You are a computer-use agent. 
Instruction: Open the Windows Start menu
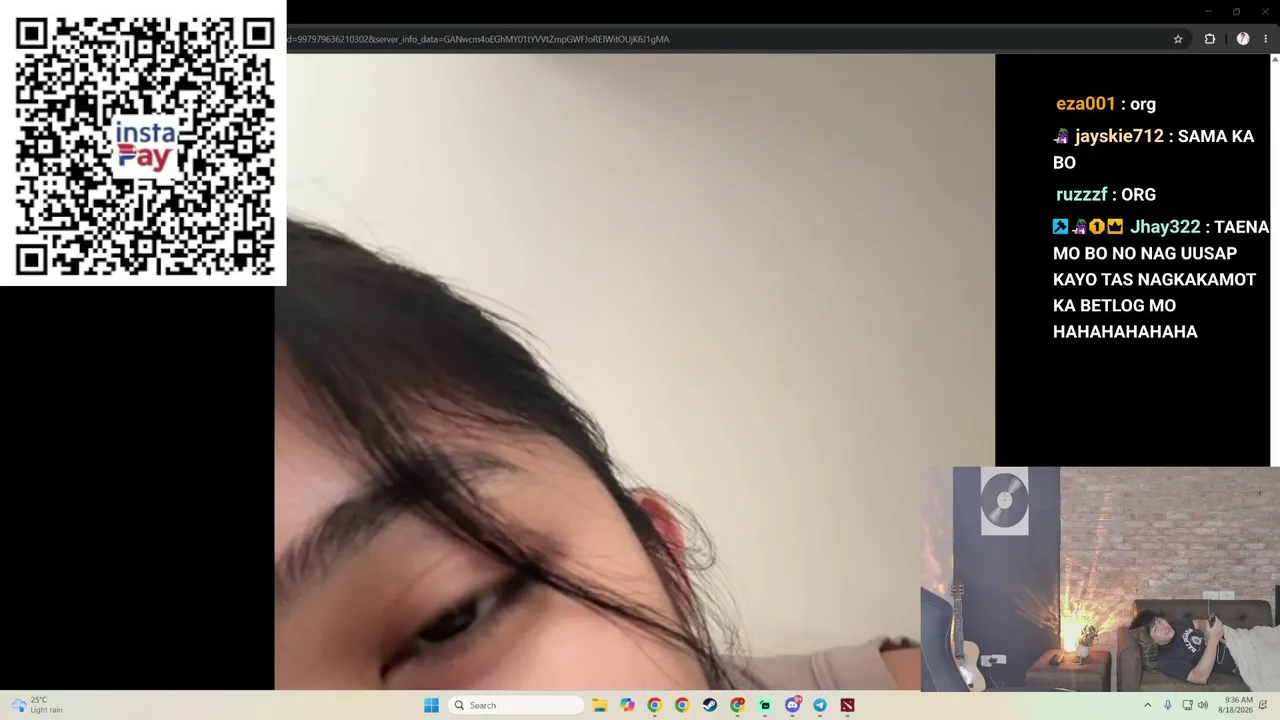(x=431, y=705)
